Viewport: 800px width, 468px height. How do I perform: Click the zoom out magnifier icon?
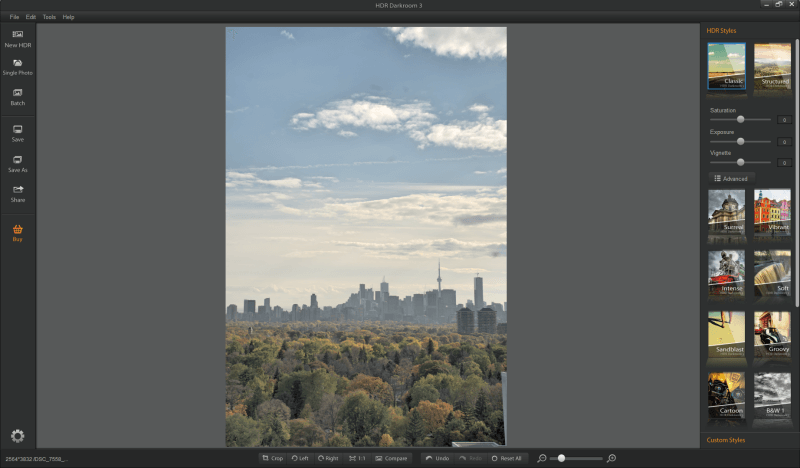click(542, 458)
